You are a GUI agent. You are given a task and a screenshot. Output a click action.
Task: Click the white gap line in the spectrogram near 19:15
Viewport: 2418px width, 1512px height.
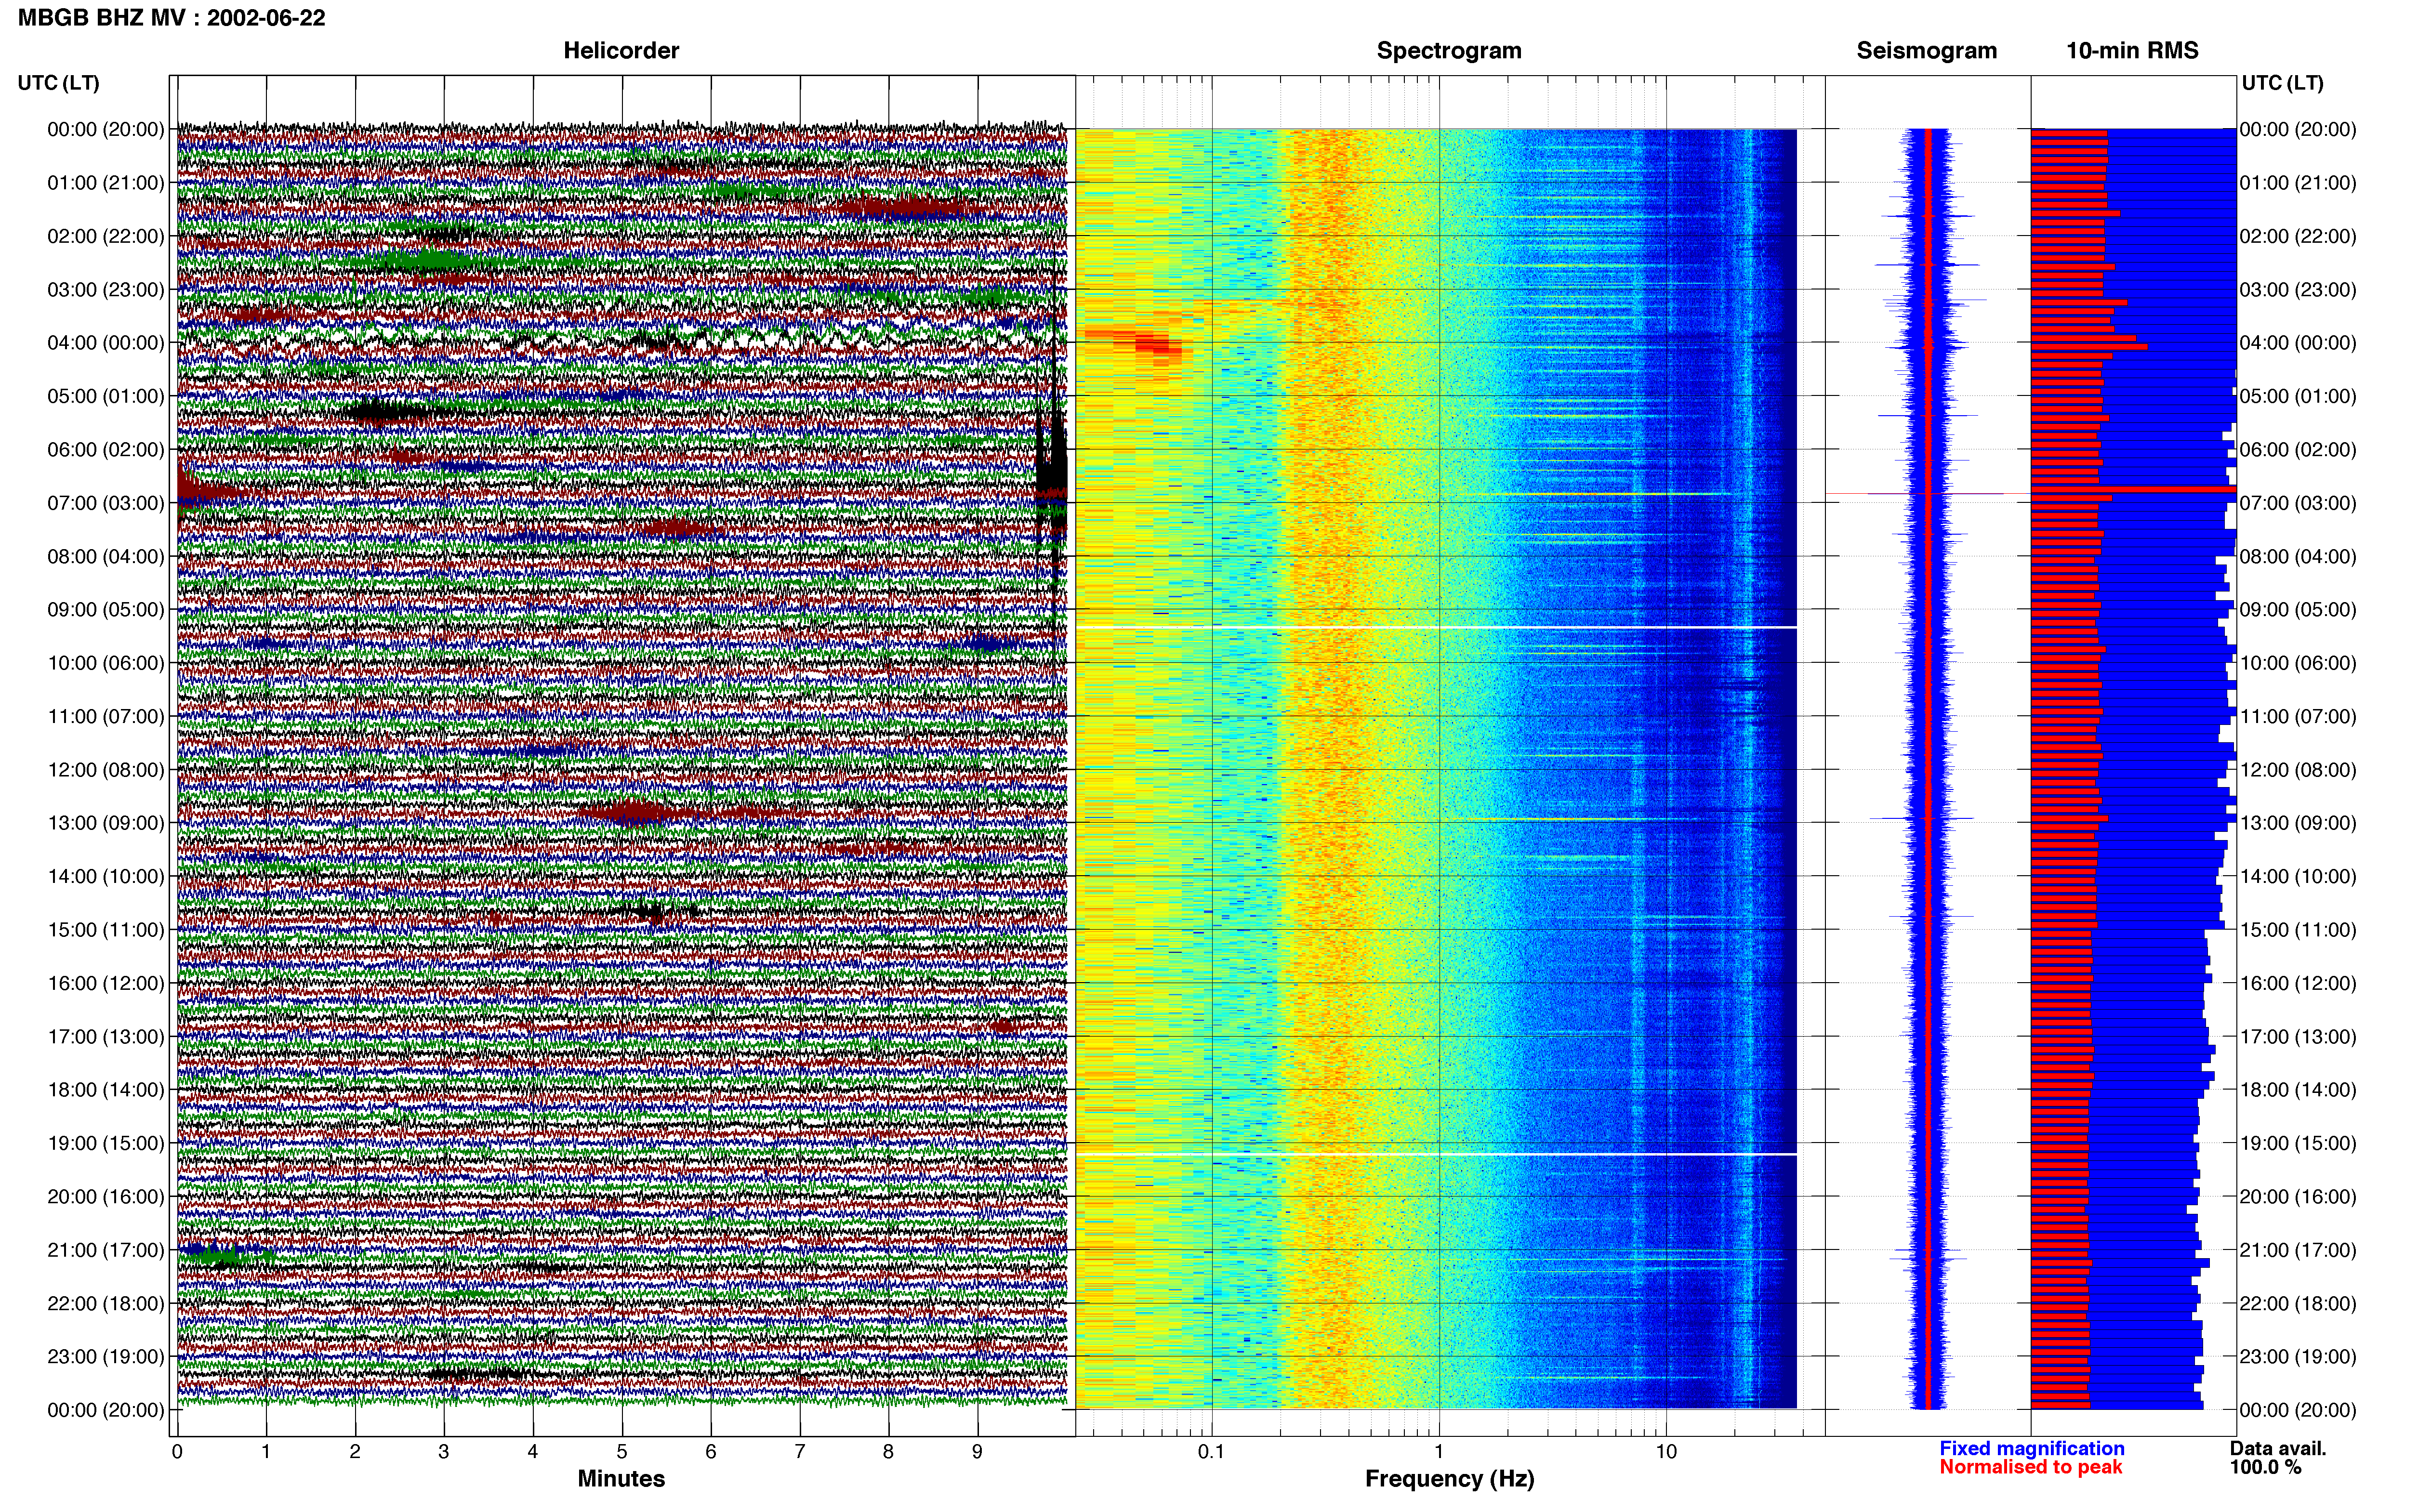tap(1436, 1154)
